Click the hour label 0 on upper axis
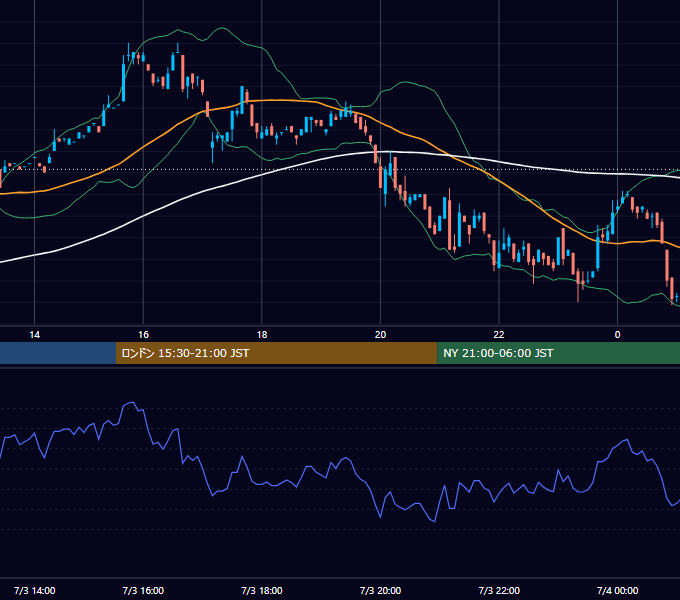This screenshot has height=600, width=680. point(618,335)
